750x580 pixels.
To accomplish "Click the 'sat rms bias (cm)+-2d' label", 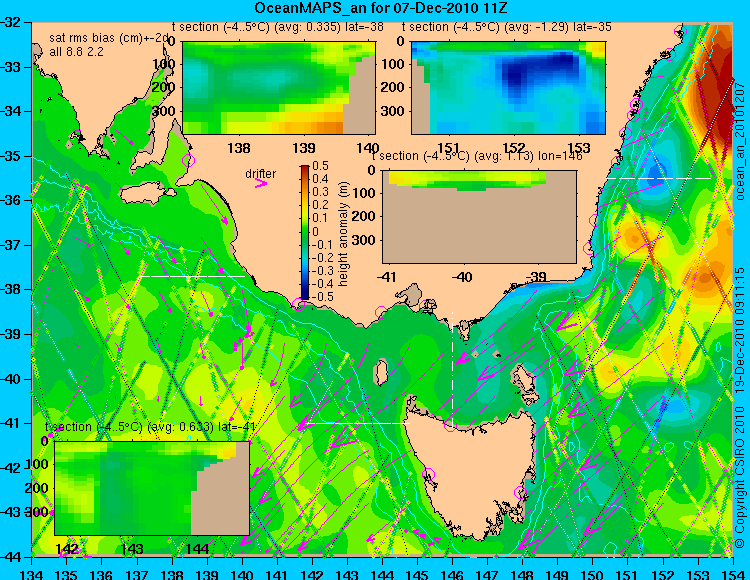I will pyautogui.click(x=110, y=38).
